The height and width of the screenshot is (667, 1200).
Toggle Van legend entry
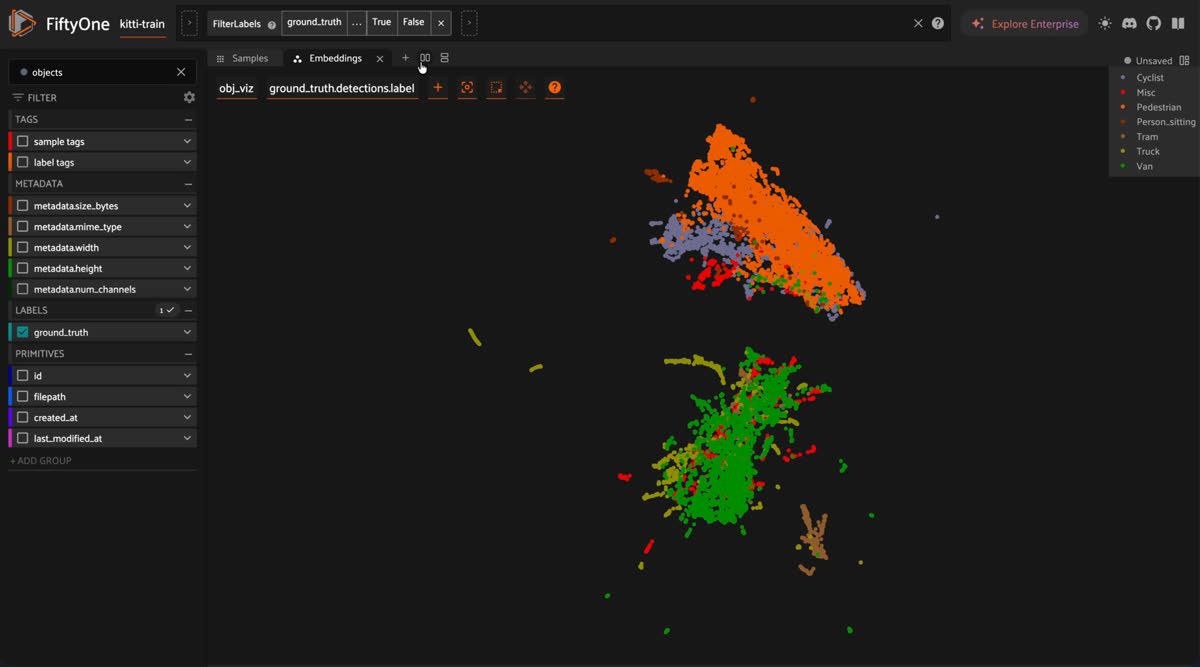[x=1144, y=166]
